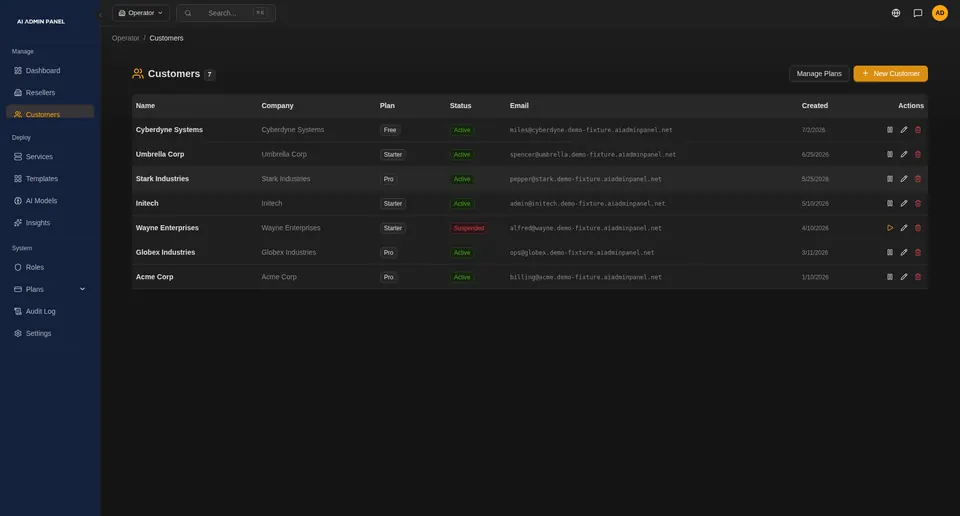Viewport: 960px width, 516px height.
Task: Open the Acme Corp customer name
Action: (154, 277)
